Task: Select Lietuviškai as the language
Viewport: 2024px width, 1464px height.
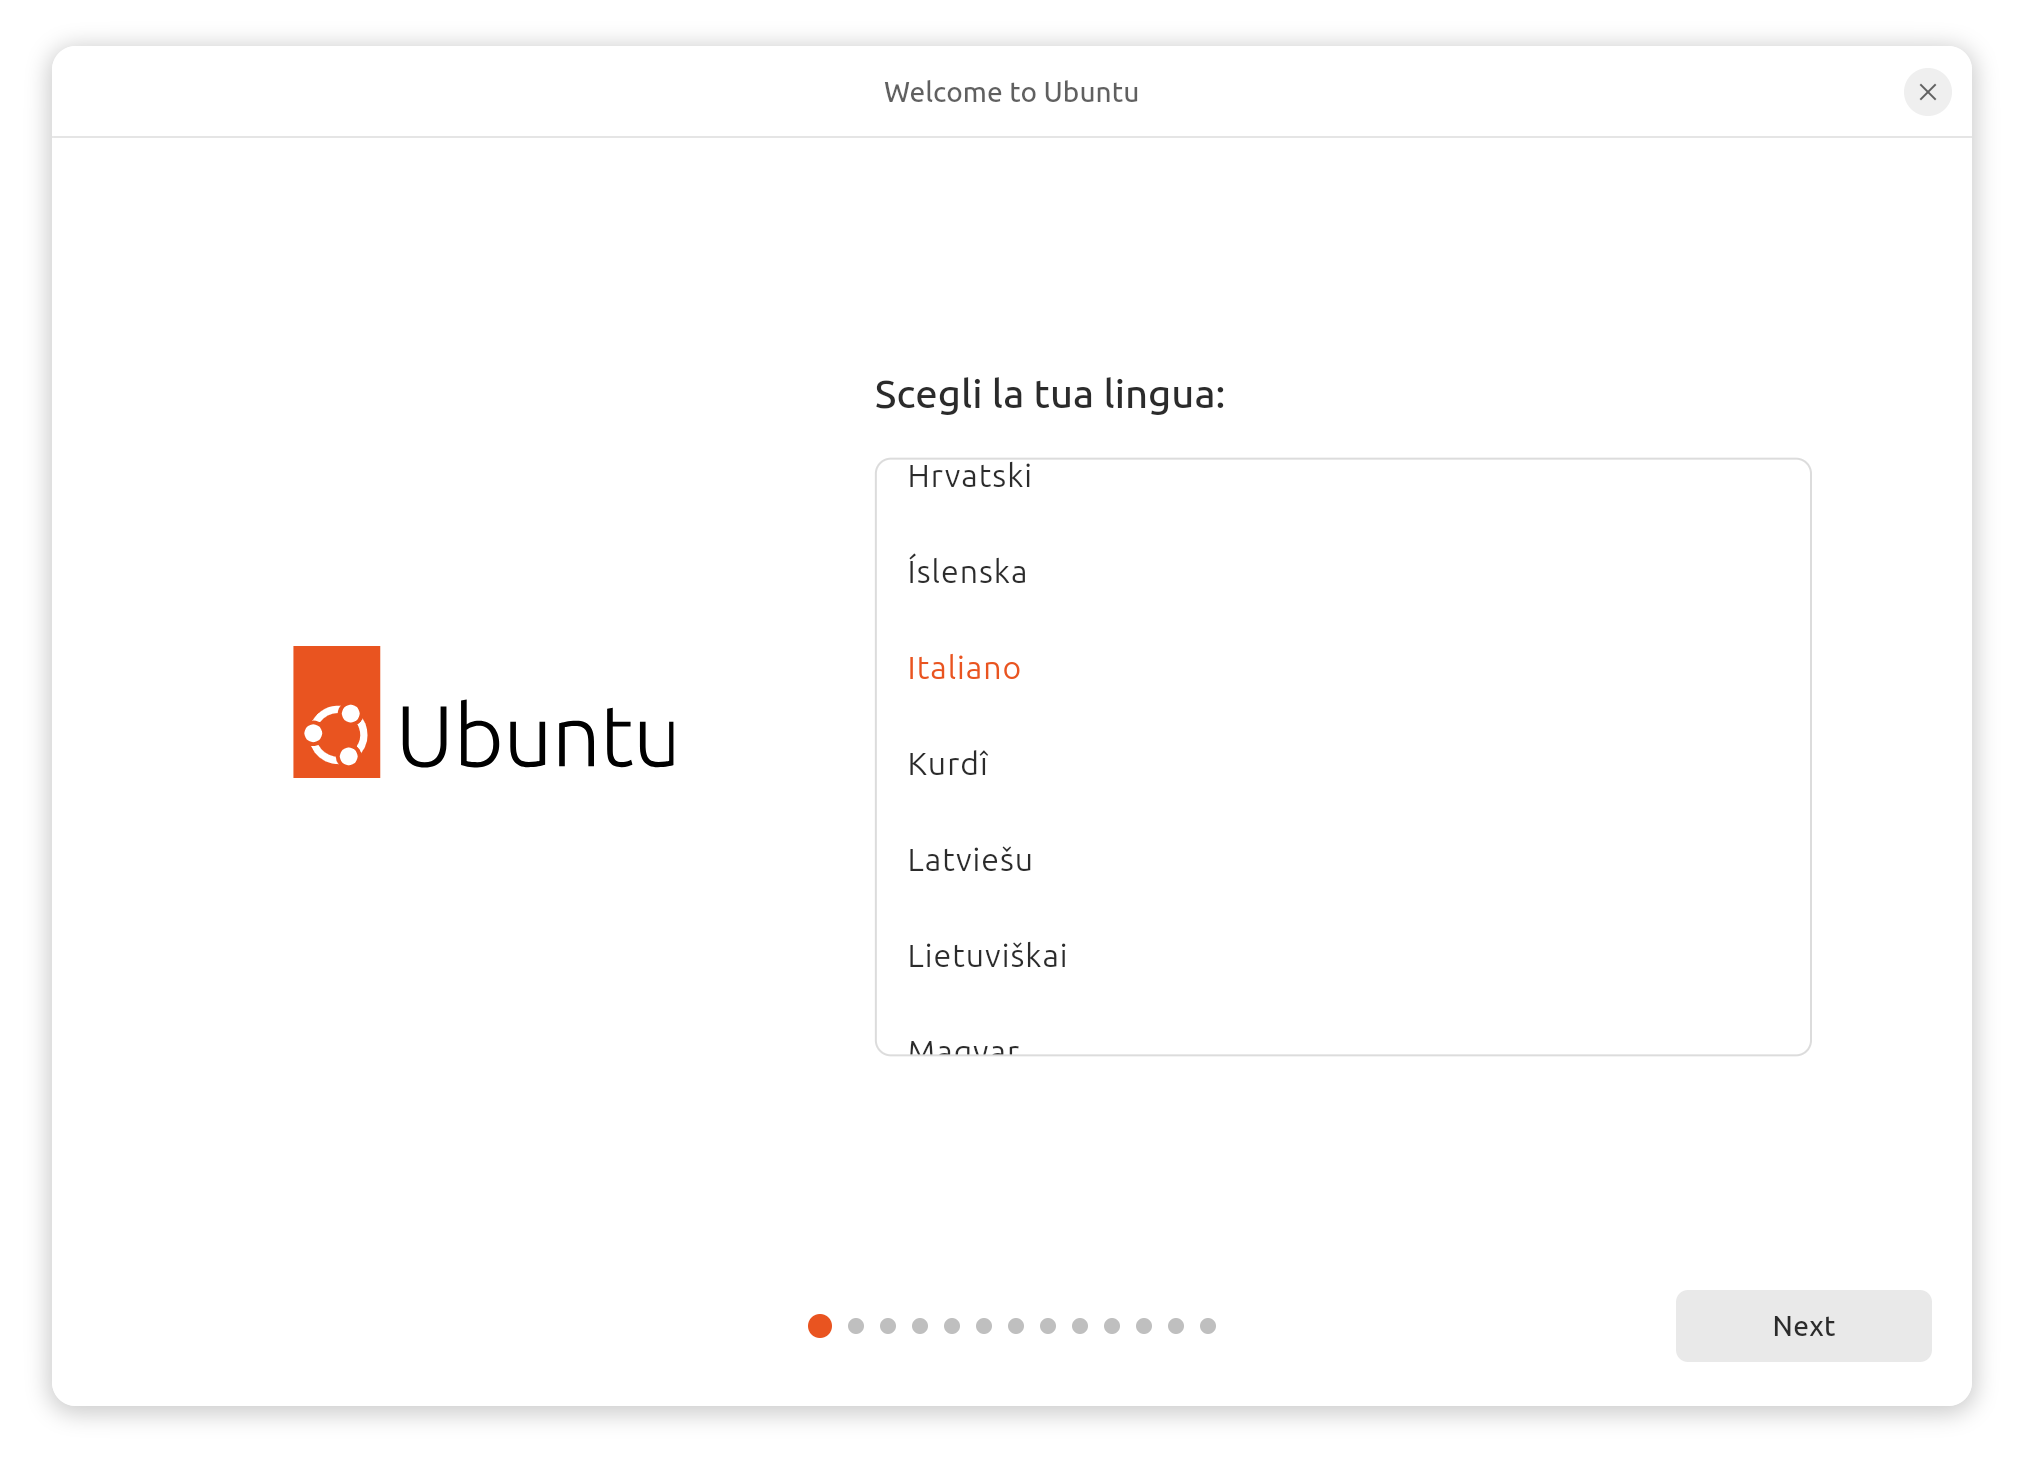Action: click(987, 956)
